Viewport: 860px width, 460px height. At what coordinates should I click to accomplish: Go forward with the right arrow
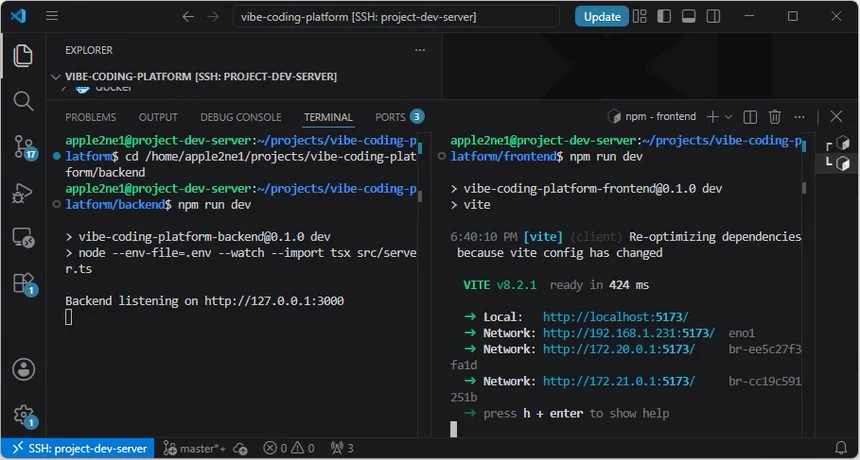tap(213, 16)
